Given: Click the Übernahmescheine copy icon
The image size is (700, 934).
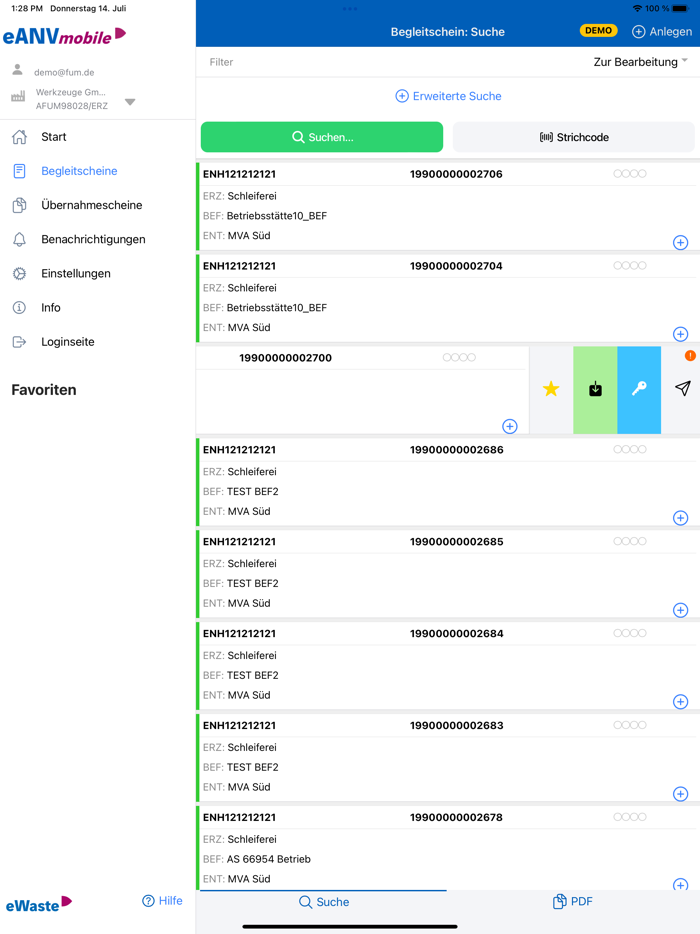Looking at the screenshot, I should click(x=19, y=205).
